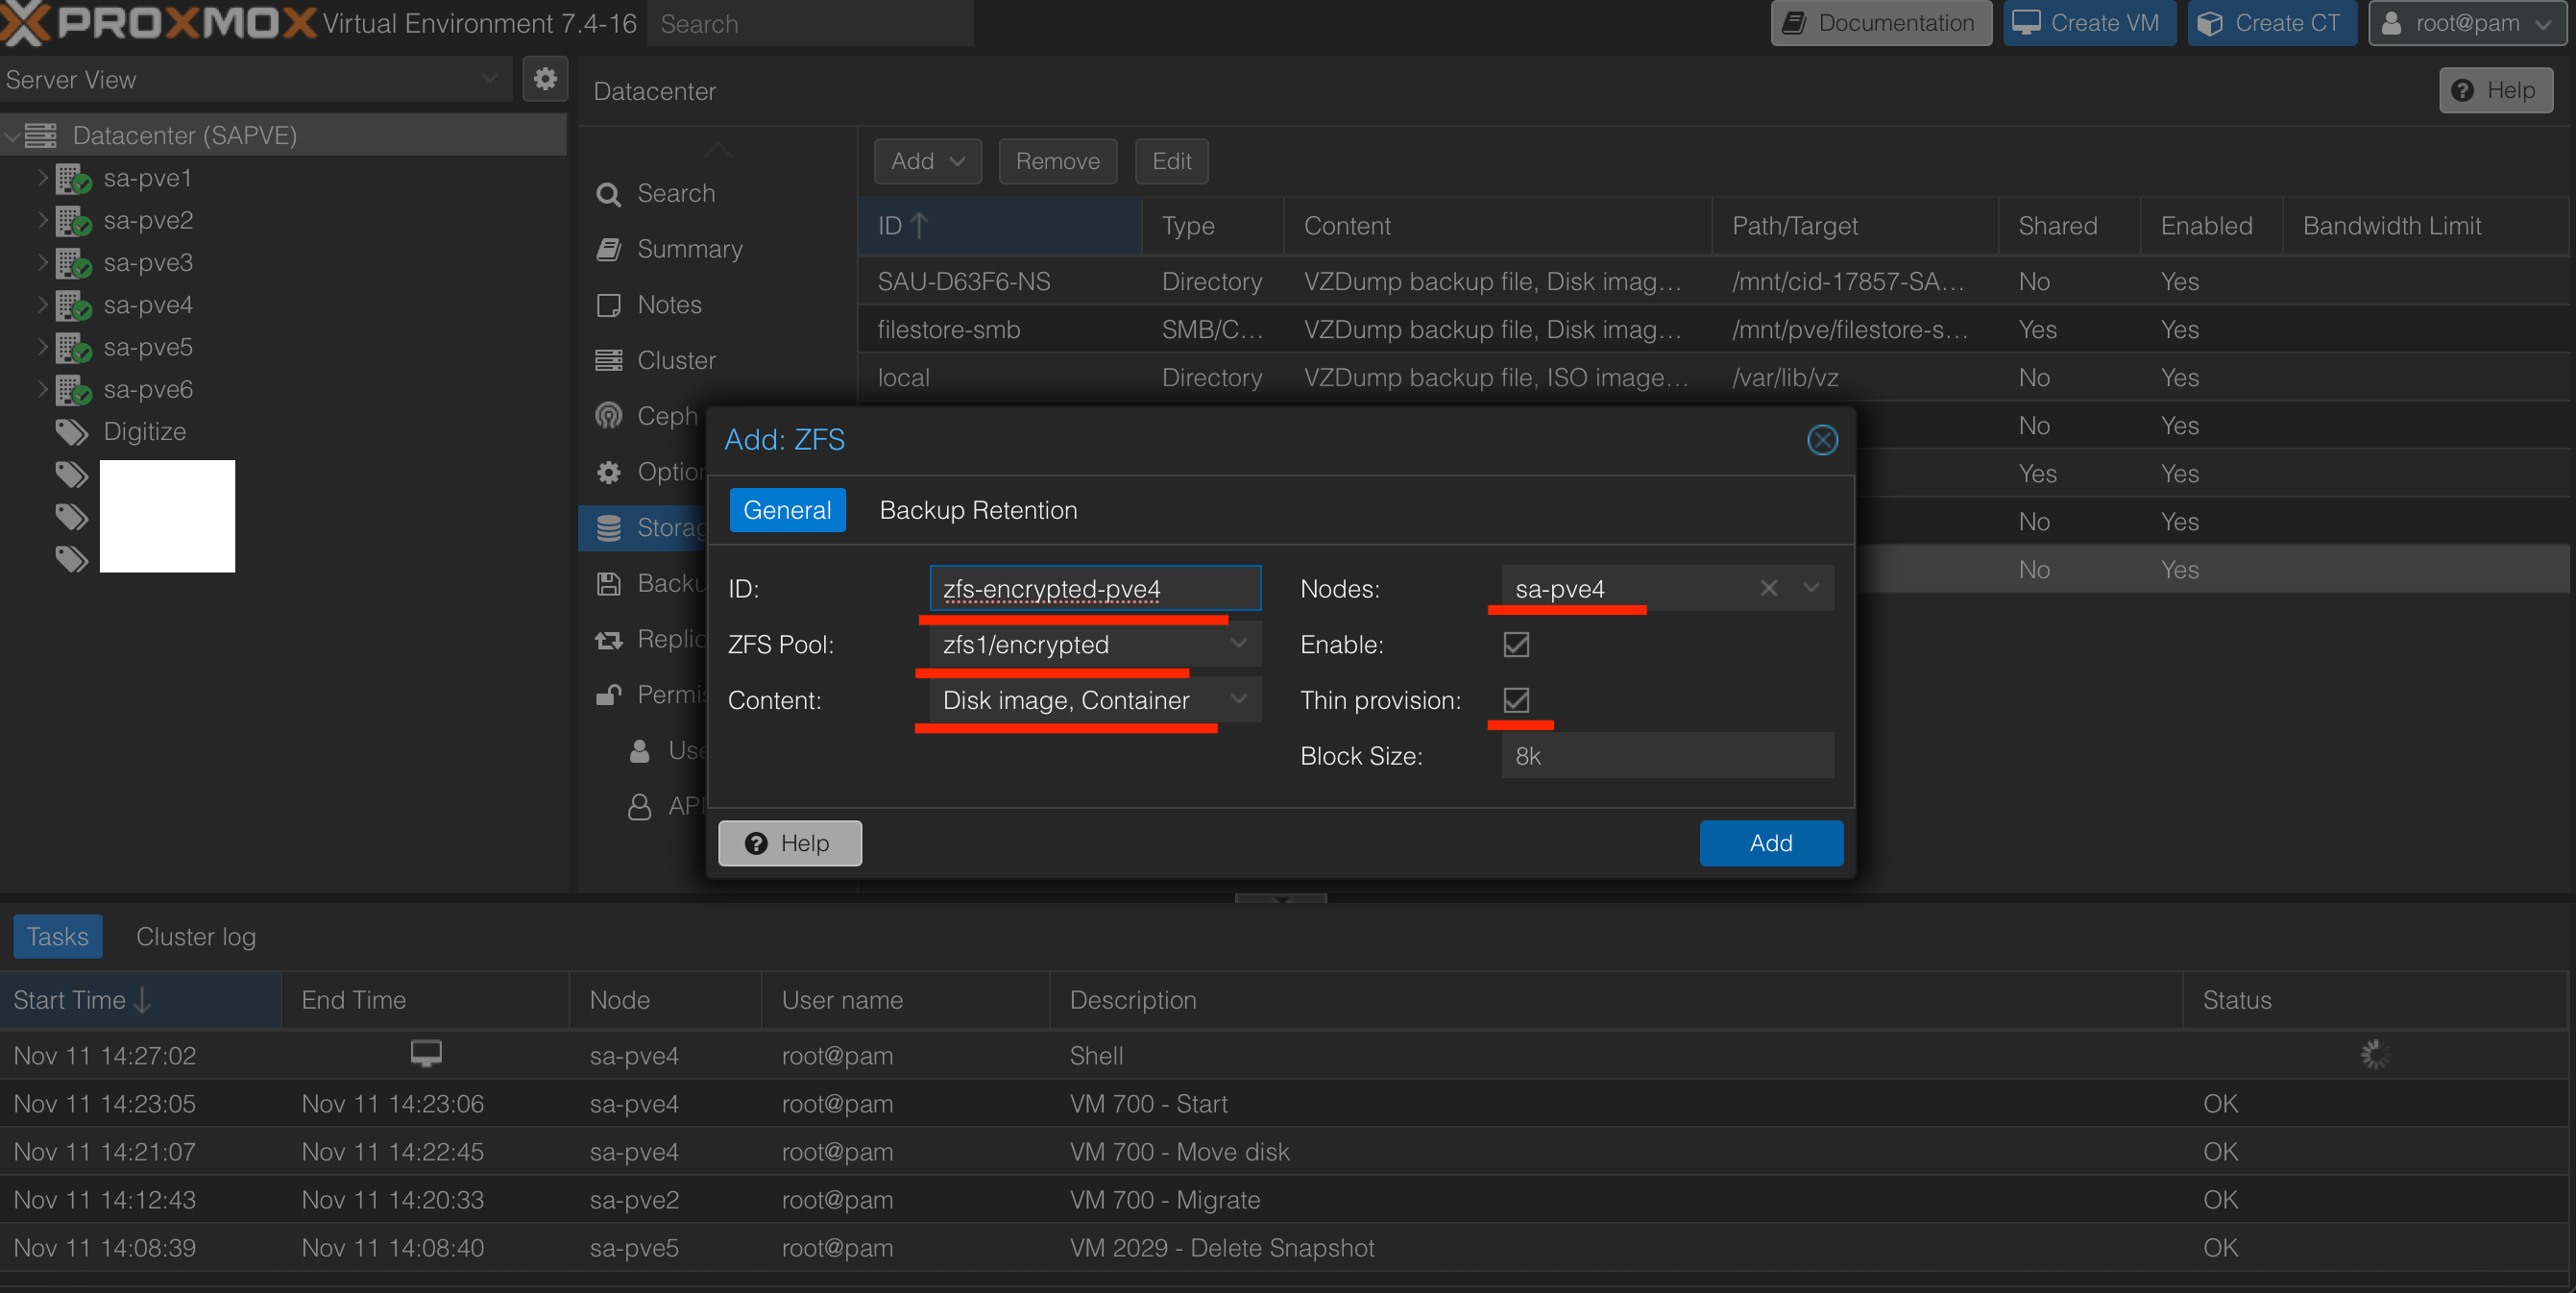Viewport: 2576px width, 1293px height.
Task: Open the Notes panel for the Datacenter
Action: point(669,304)
